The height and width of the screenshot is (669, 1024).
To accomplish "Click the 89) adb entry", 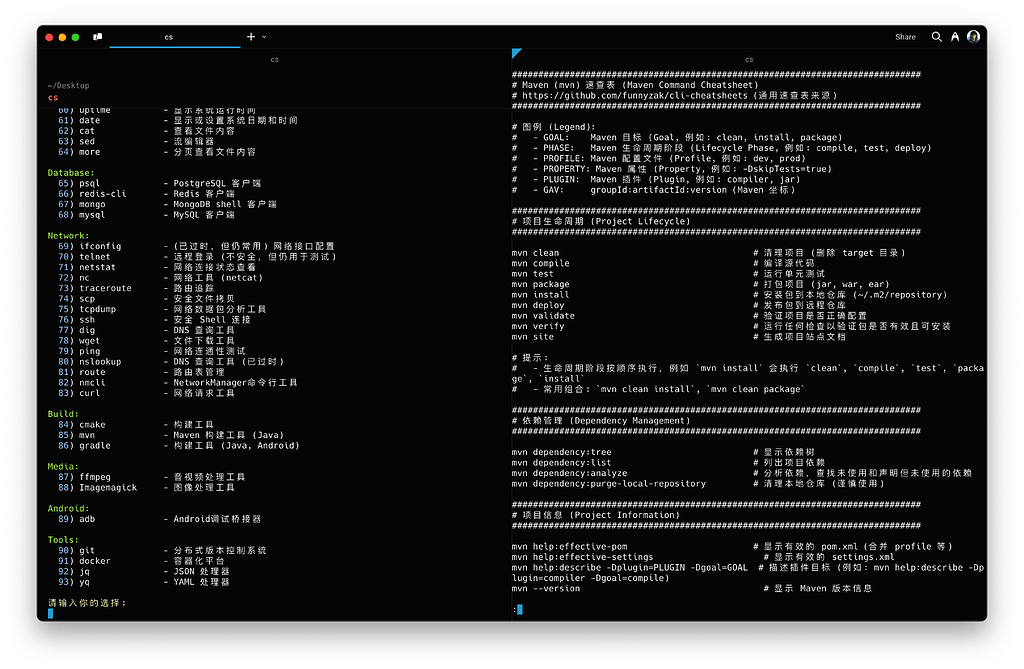I will pyautogui.click(x=159, y=519).
